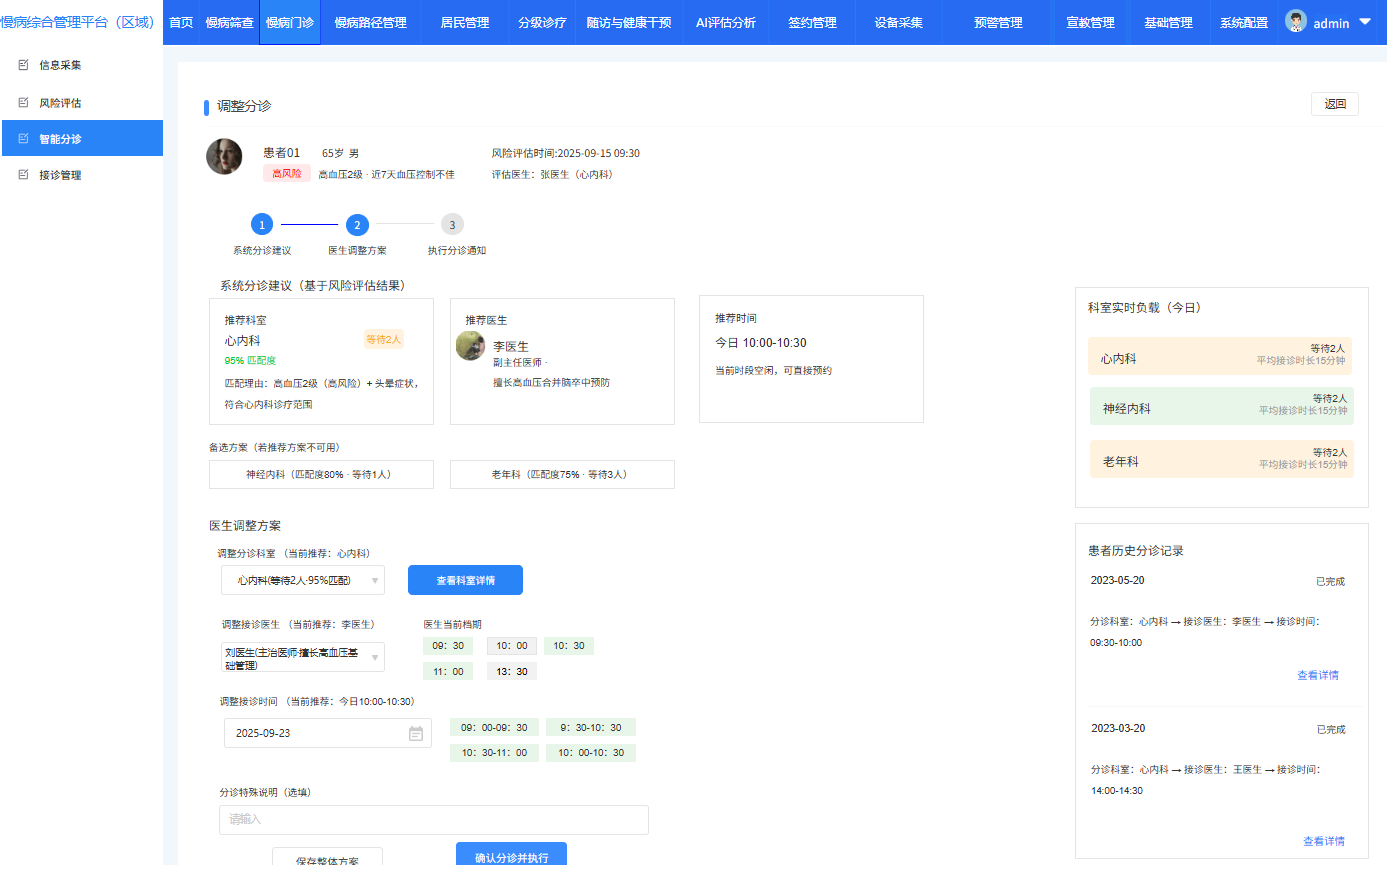Select the 10:30-11:00 appointment time slot
The width and height of the screenshot is (1387, 874).
coord(494,753)
